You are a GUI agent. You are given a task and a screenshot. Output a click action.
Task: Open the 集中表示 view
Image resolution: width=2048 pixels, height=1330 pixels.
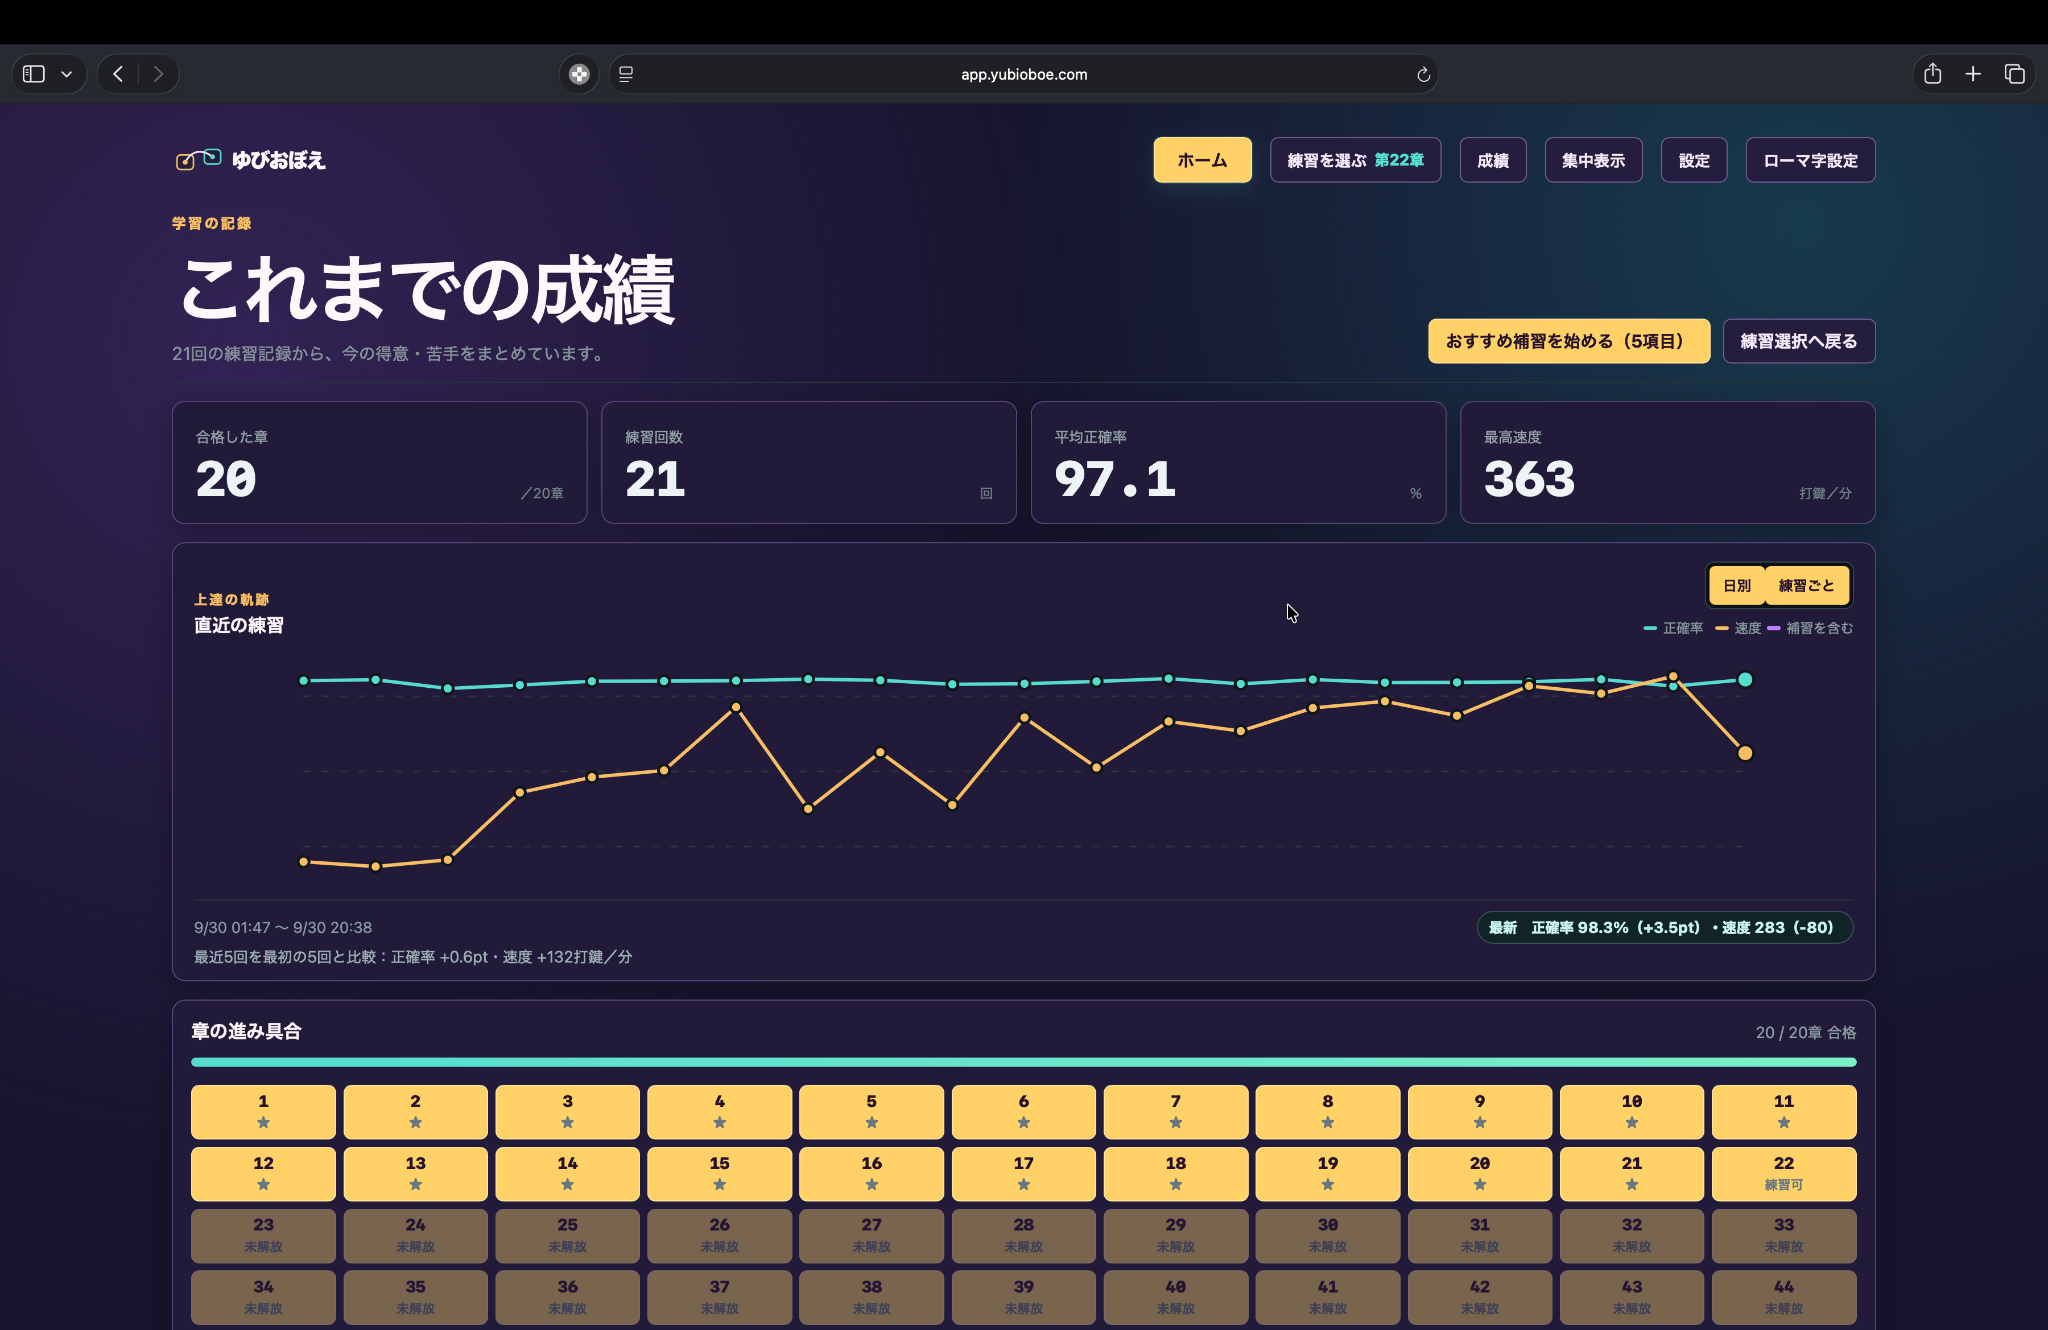tap(1593, 160)
